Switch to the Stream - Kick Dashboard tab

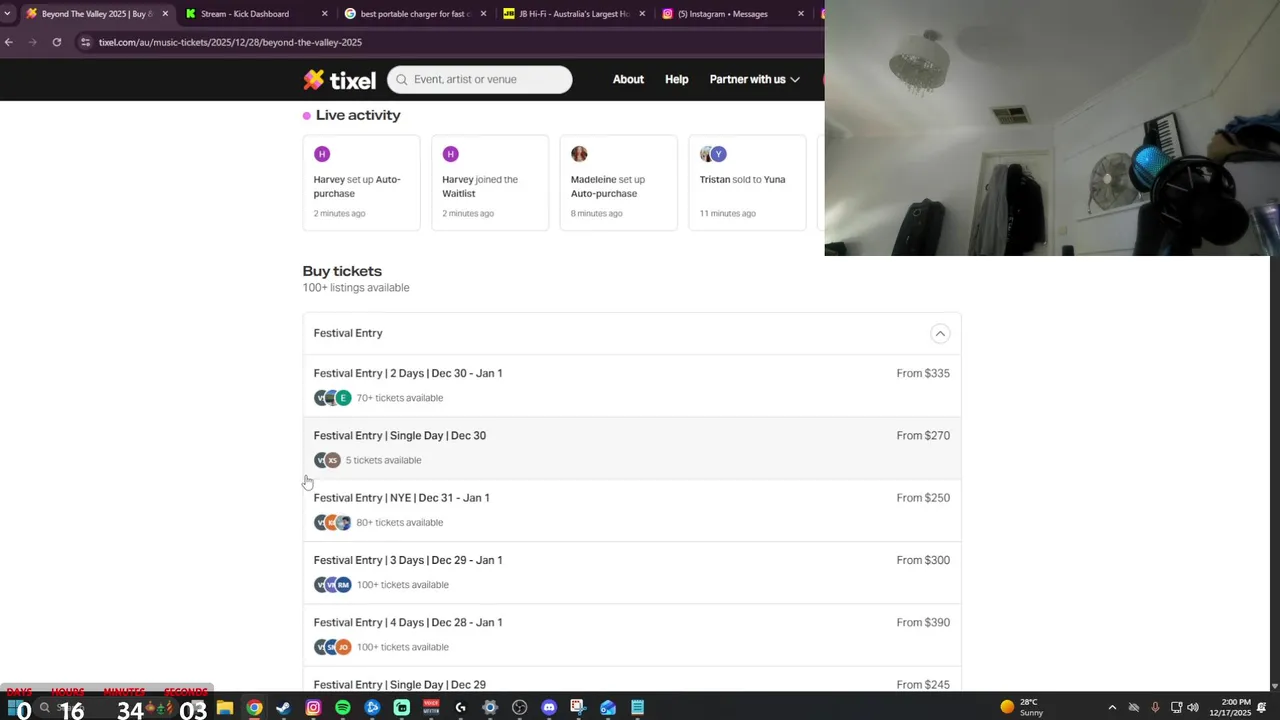[255, 14]
